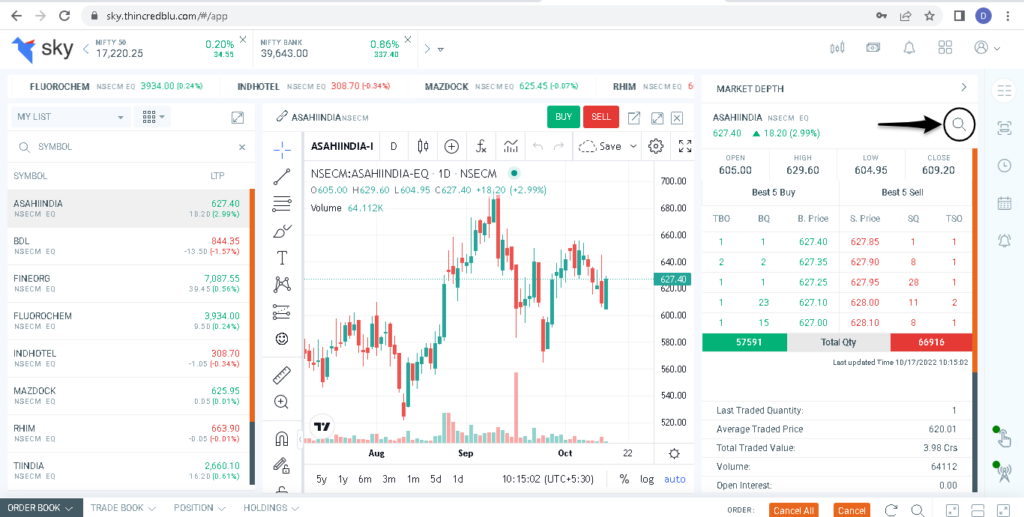Image resolution: width=1024 pixels, height=517 pixels.
Task: Toggle lock all drawing tools
Action: pos(282,465)
